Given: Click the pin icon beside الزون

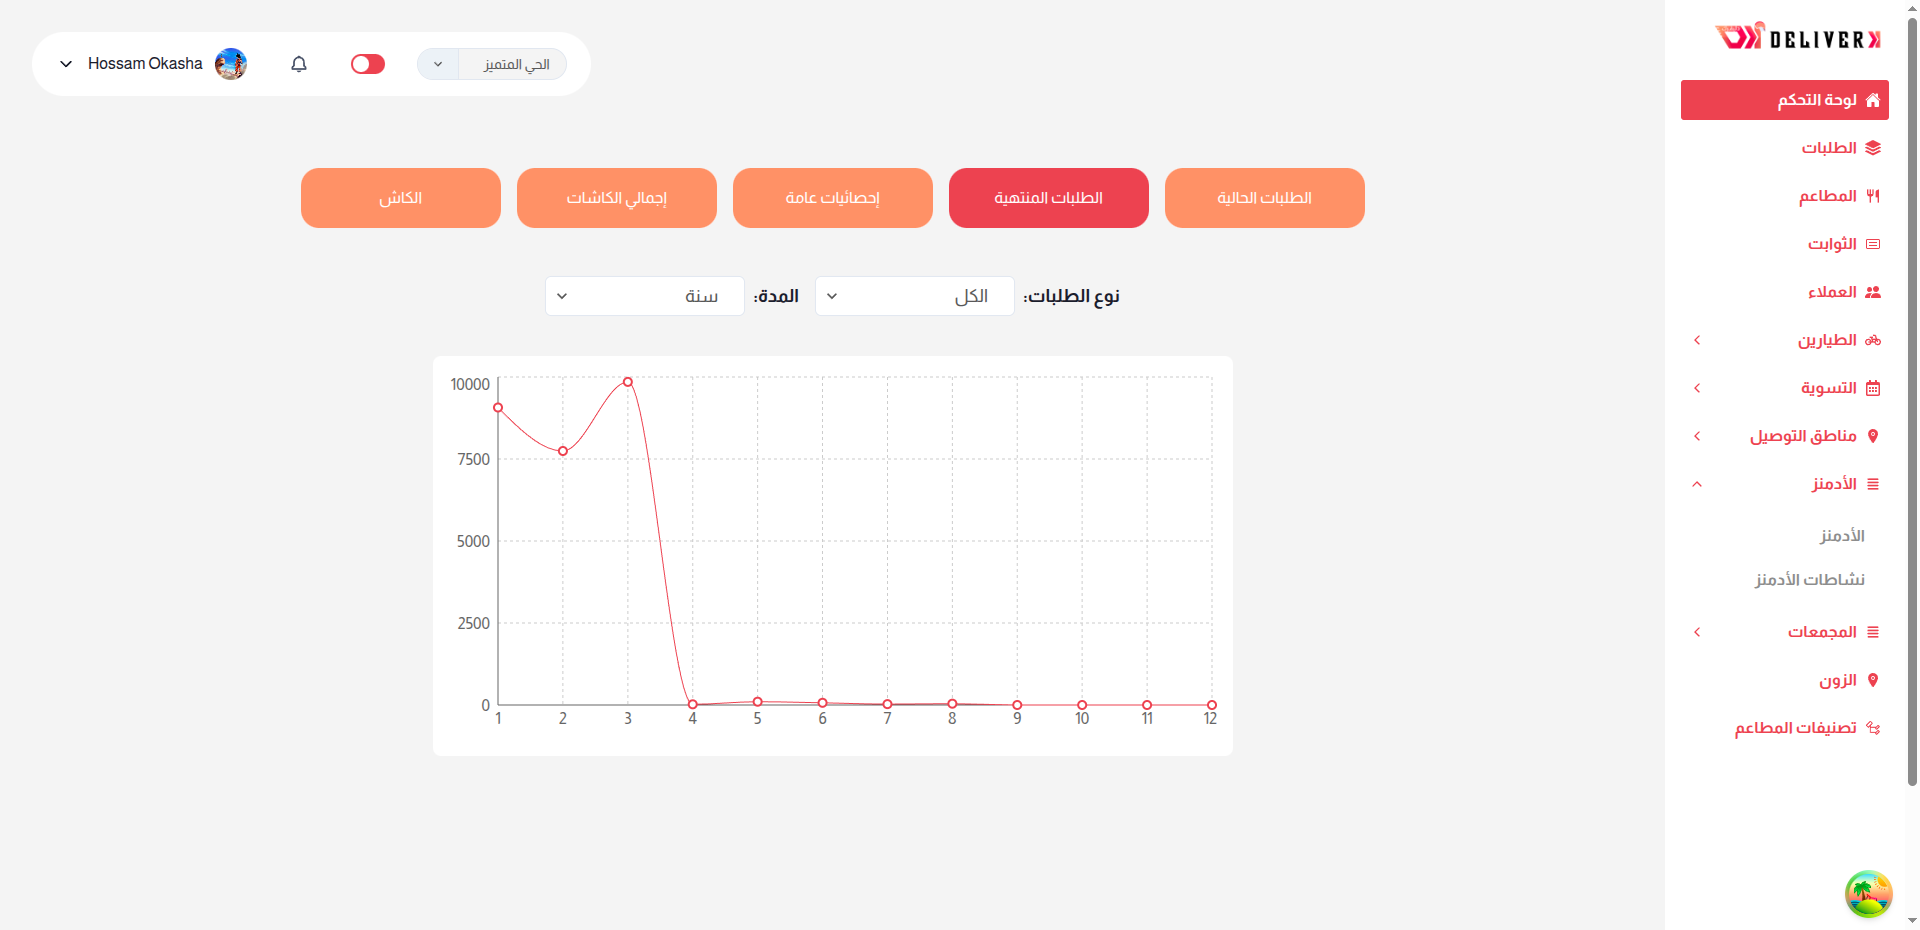Looking at the screenshot, I should pyautogui.click(x=1873, y=680).
